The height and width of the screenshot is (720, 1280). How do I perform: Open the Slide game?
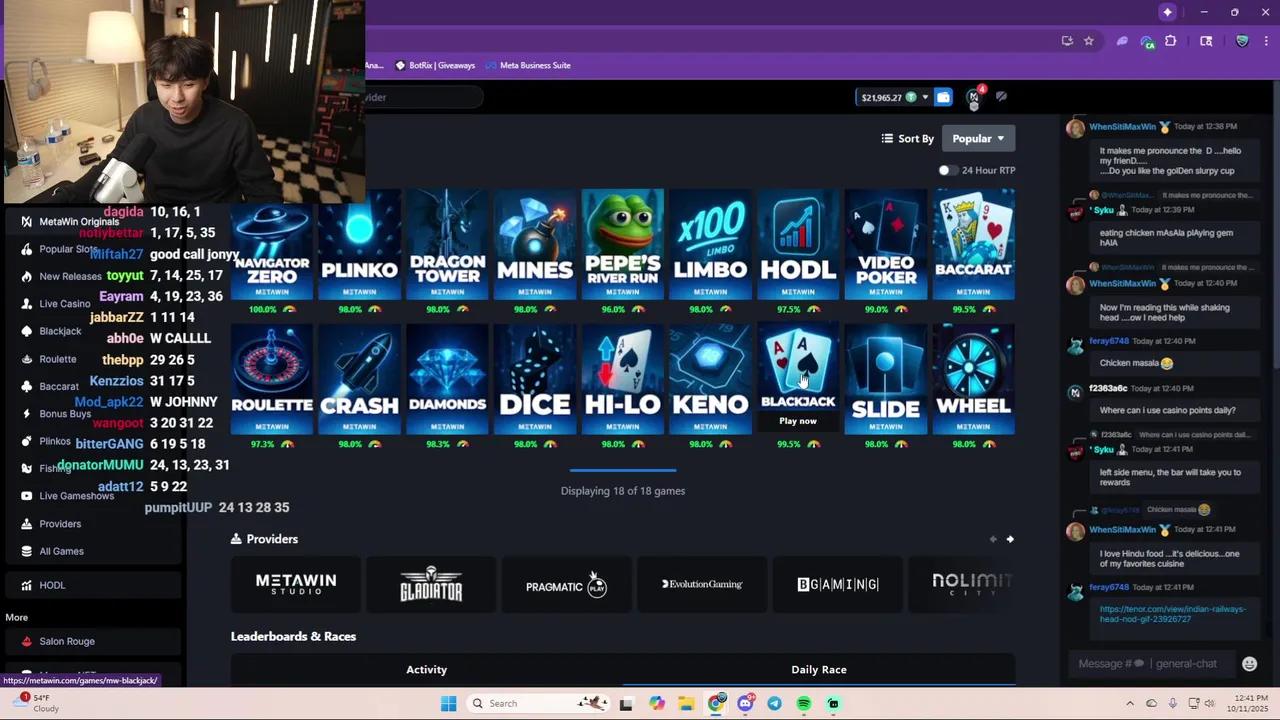886,380
